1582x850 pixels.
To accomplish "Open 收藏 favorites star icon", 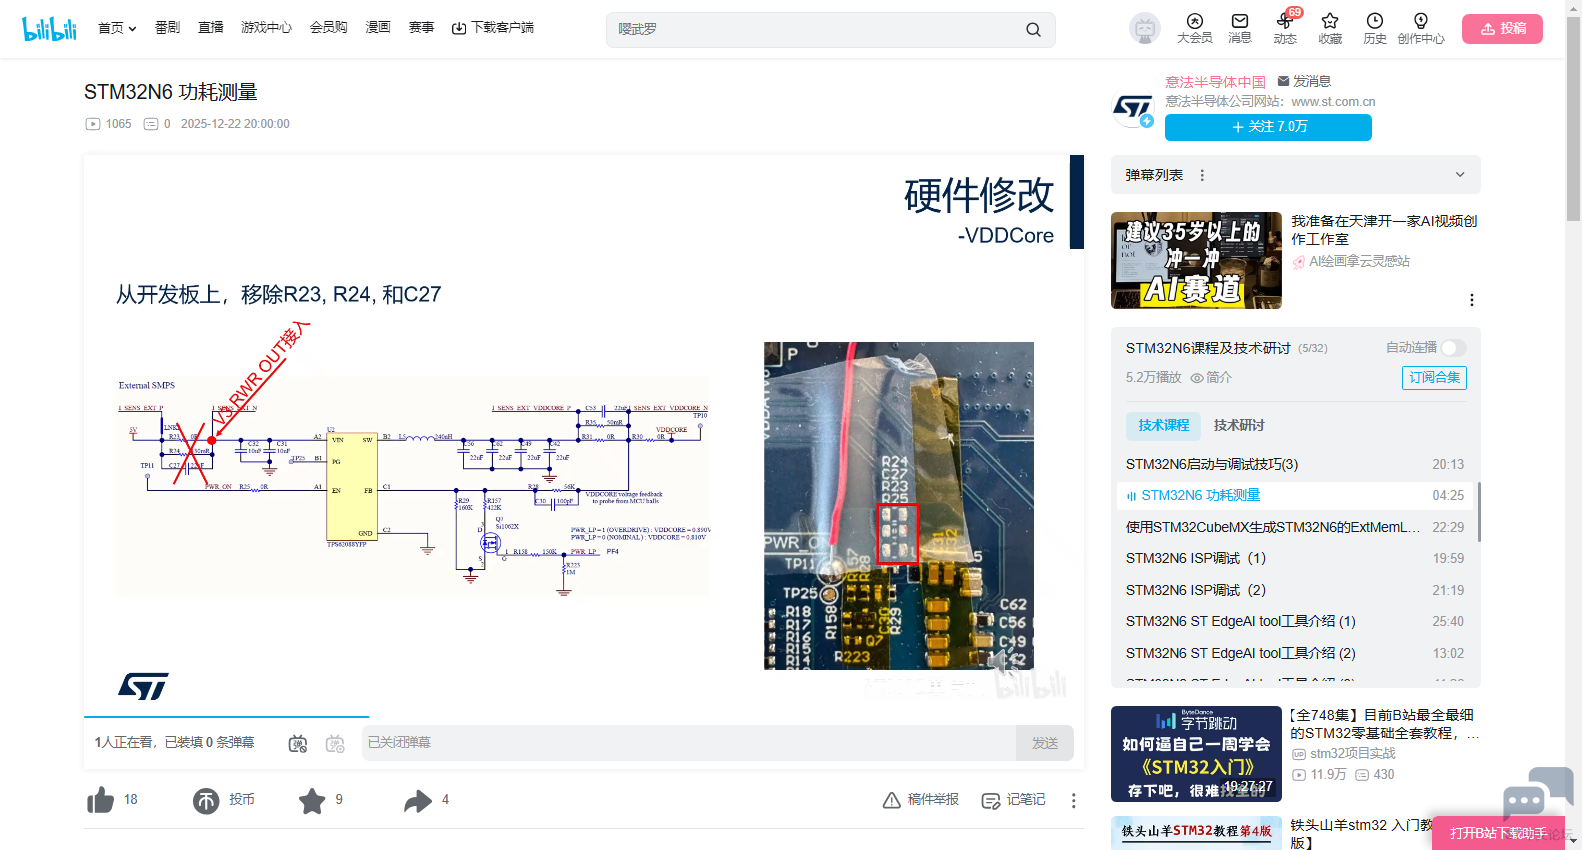I will 1330,29.
